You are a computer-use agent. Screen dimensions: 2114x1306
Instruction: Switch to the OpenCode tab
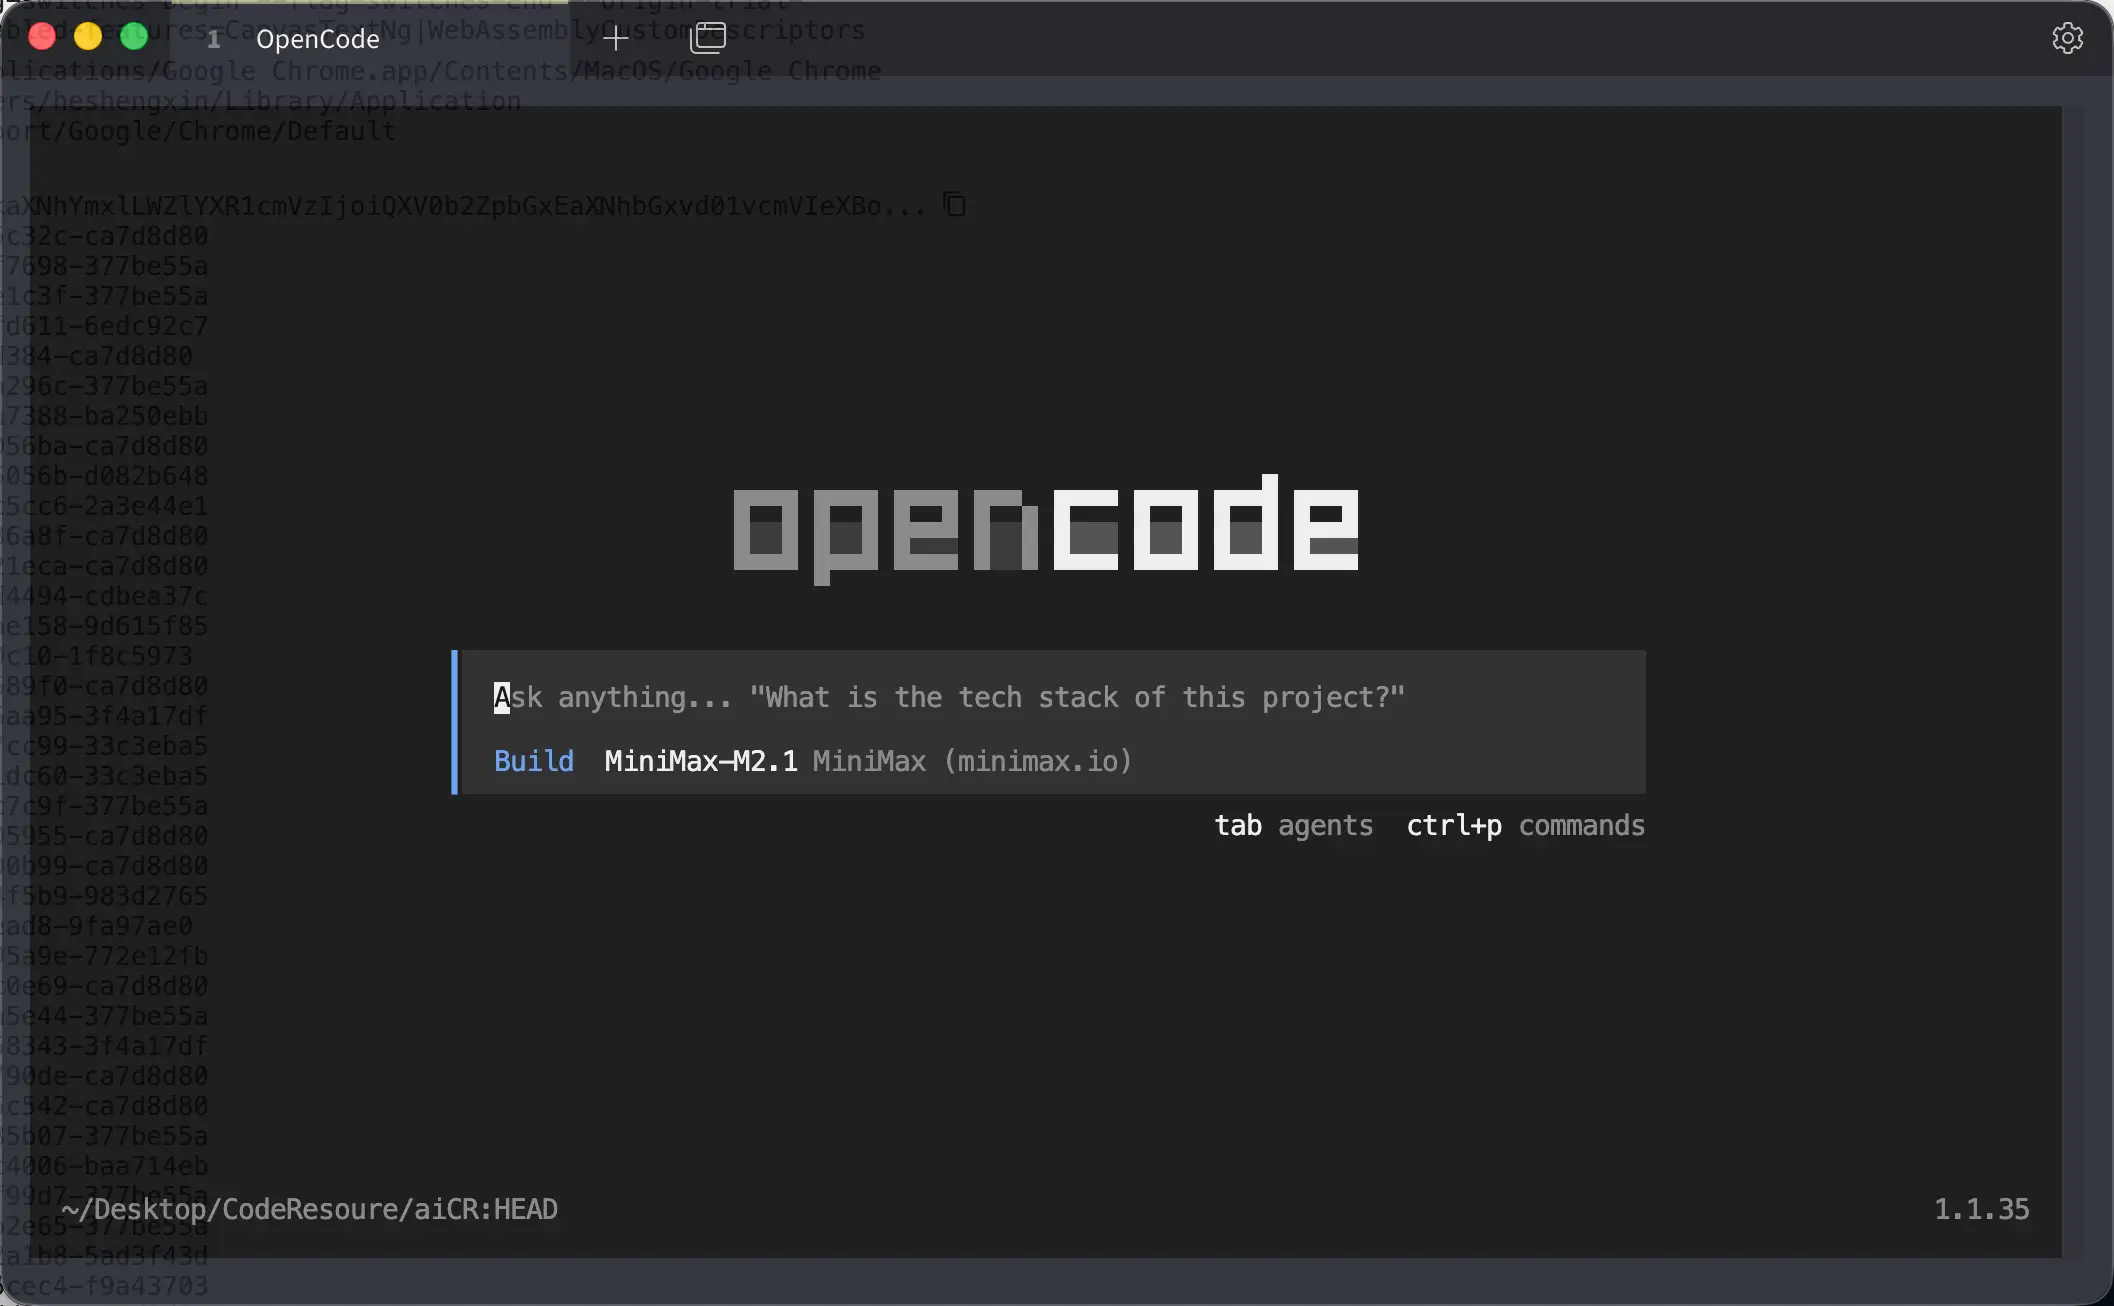click(317, 39)
